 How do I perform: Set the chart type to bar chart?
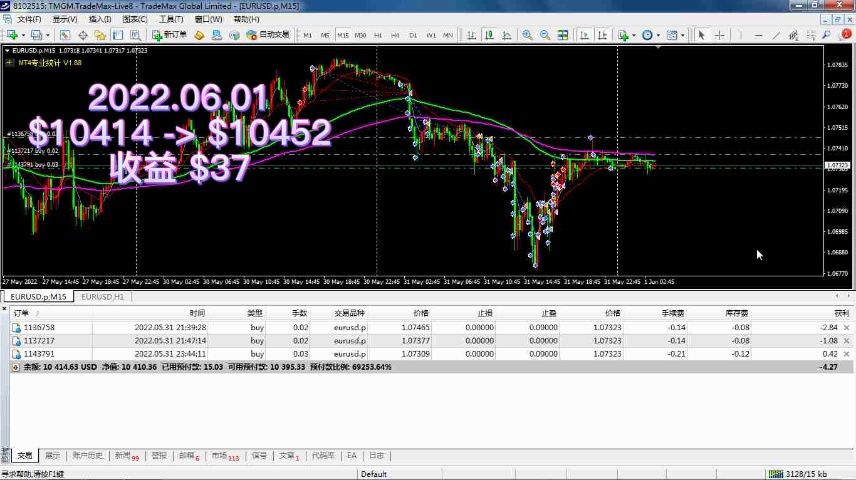[x=471, y=35]
